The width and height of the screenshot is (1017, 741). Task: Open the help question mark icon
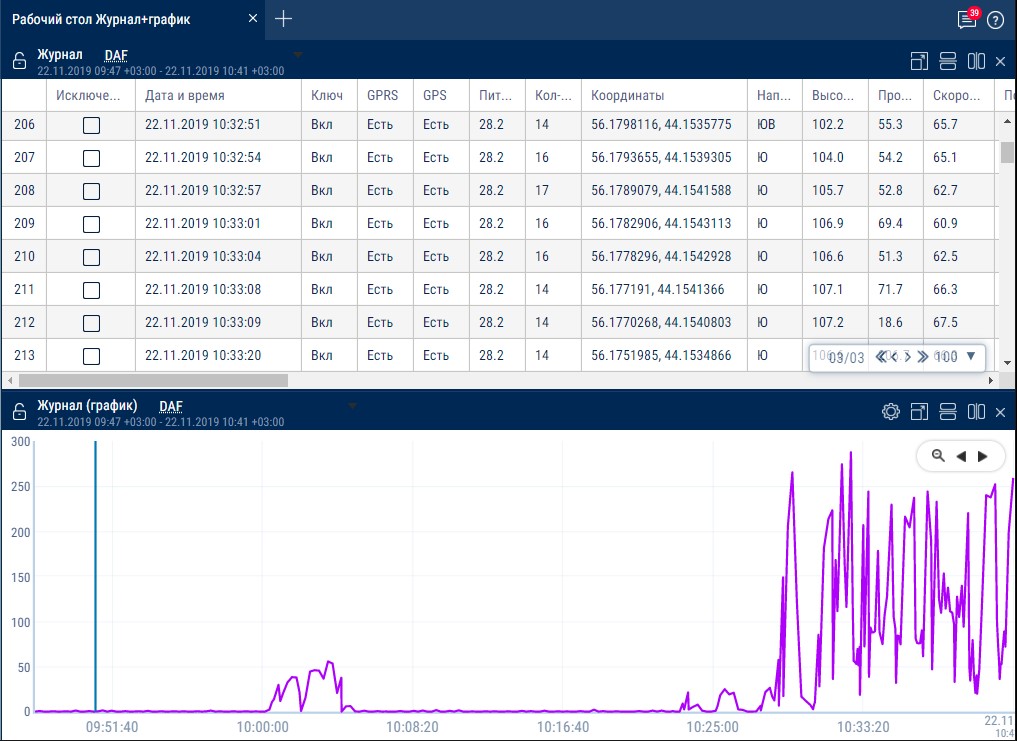click(x=996, y=20)
